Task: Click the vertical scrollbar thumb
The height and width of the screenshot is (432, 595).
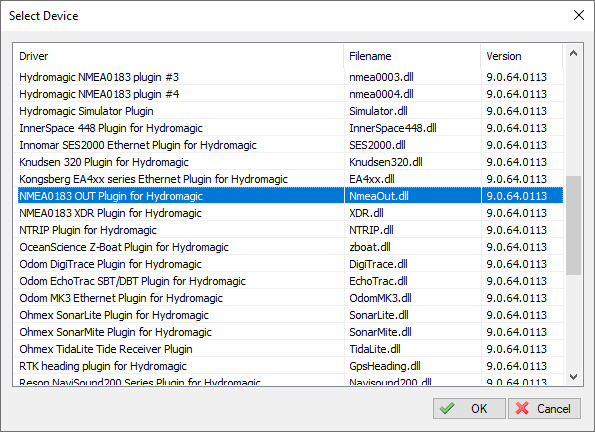Action: 573,225
